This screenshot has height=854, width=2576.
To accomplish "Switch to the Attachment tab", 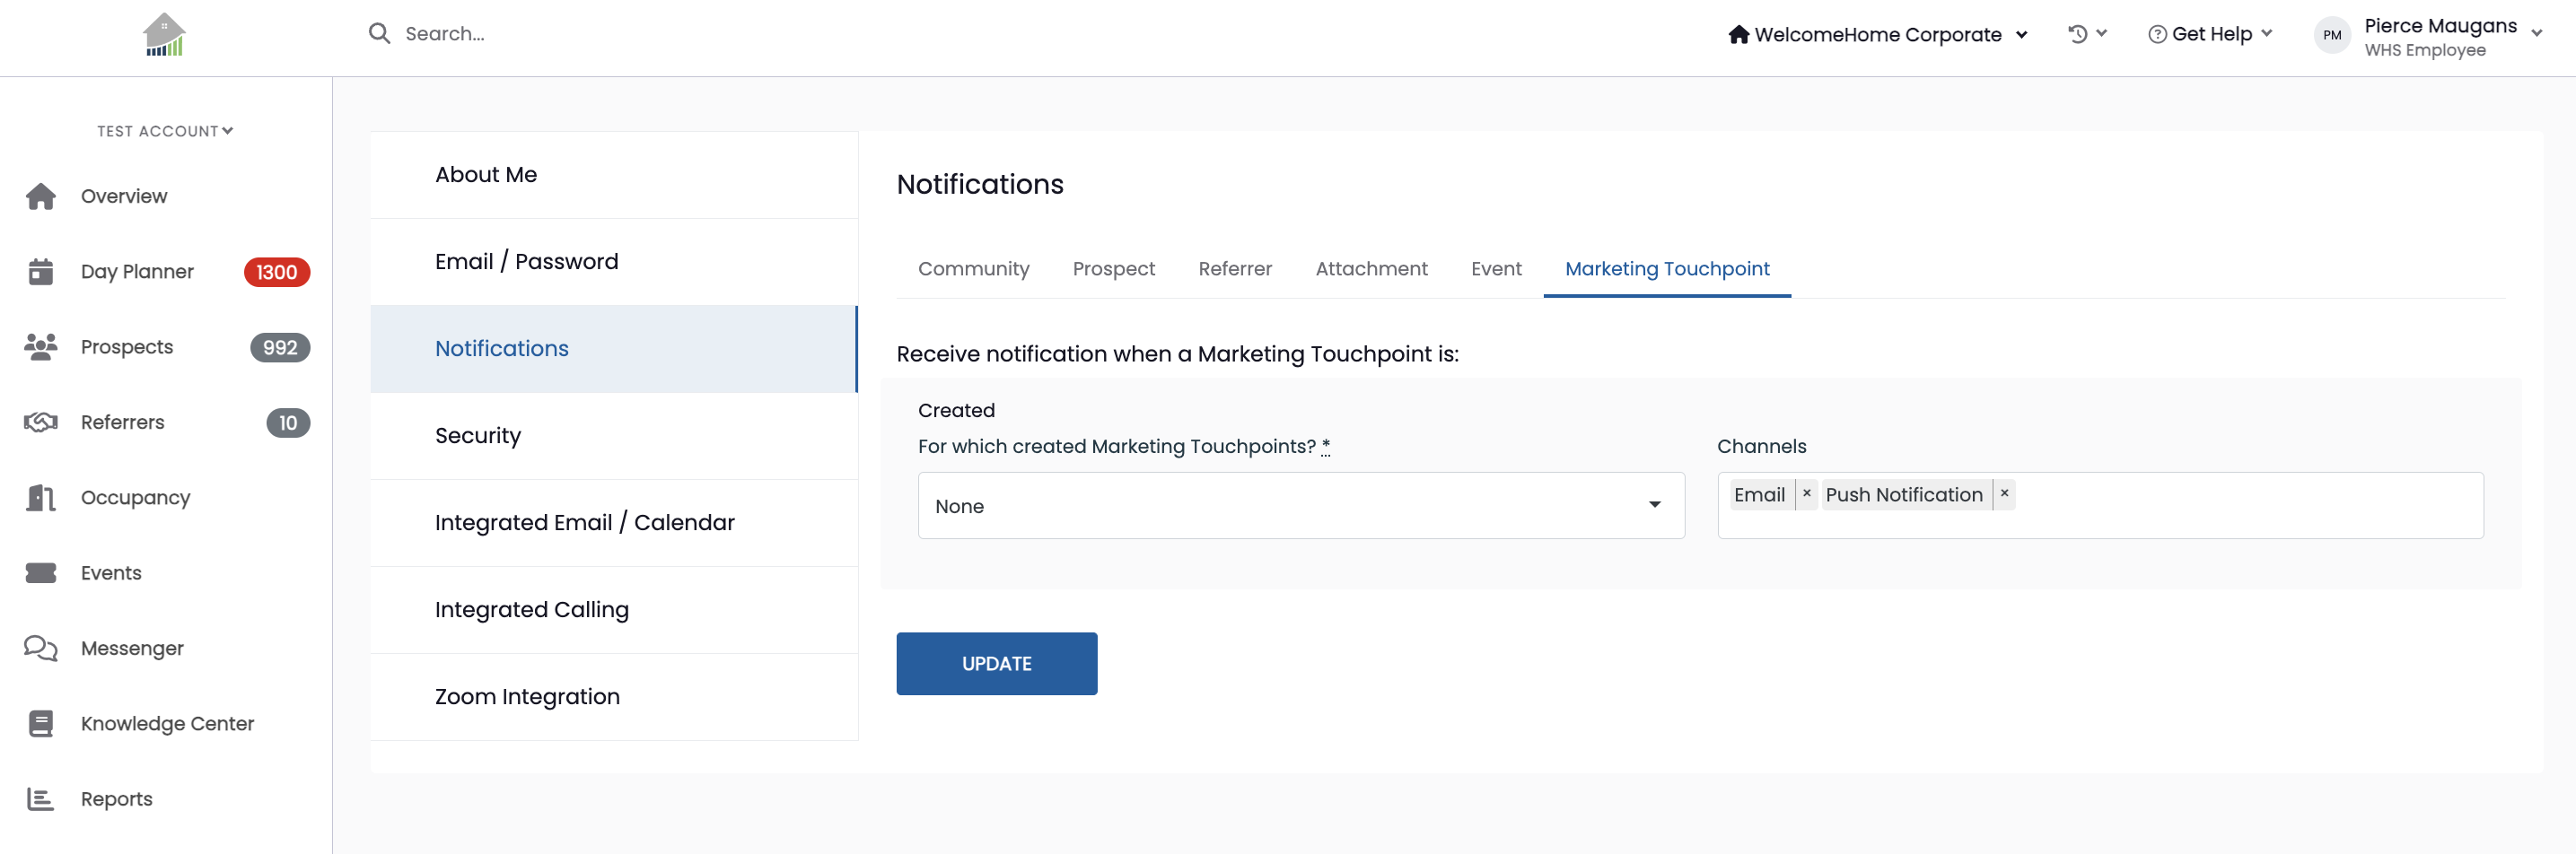I will pos(1371,269).
